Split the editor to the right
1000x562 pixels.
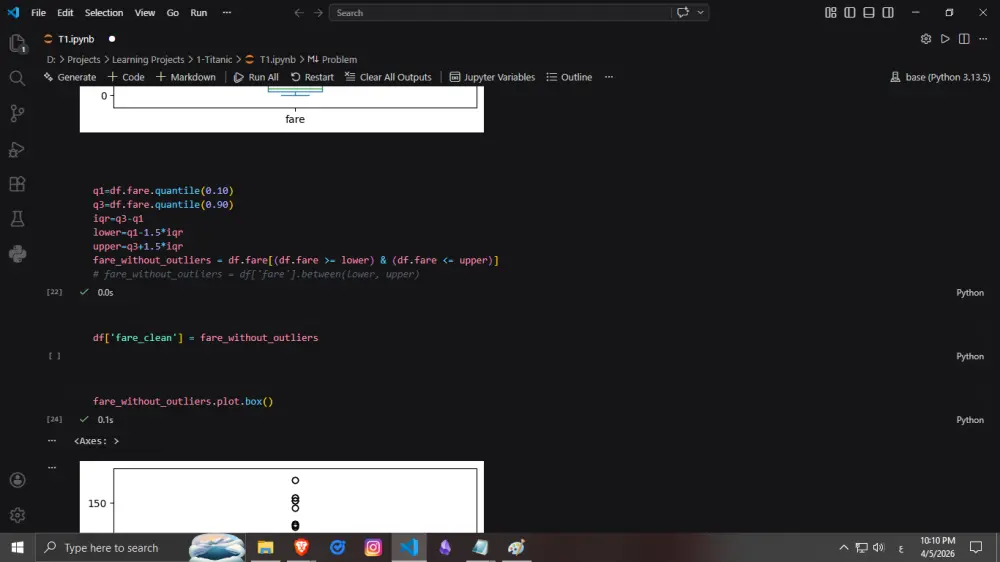coord(964,39)
